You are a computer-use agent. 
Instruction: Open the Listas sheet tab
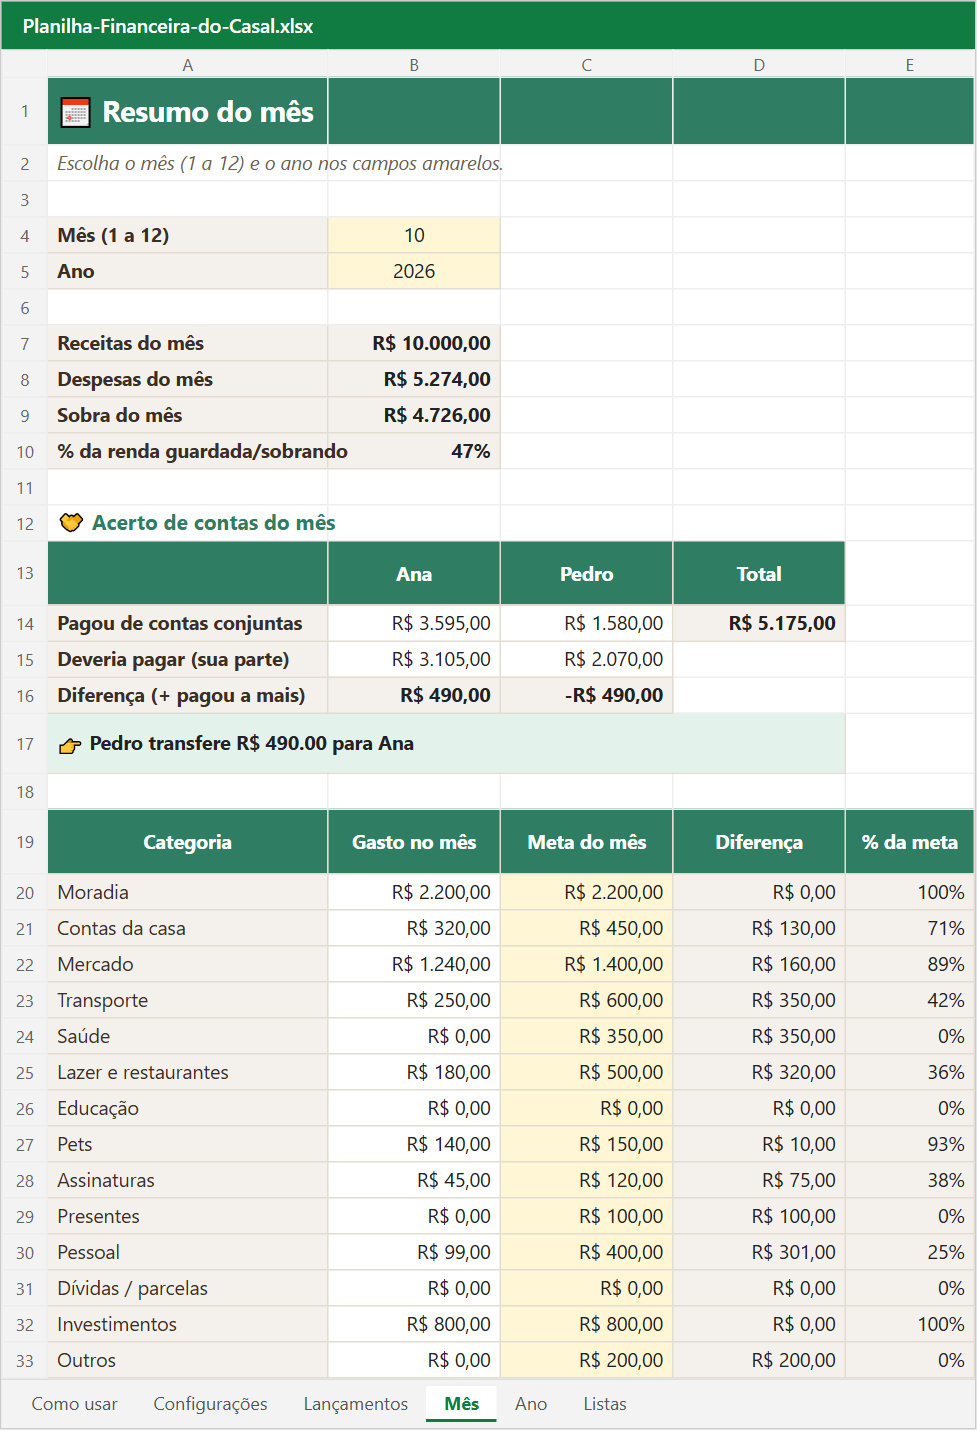pyautogui.click(x=605, y=1404)
